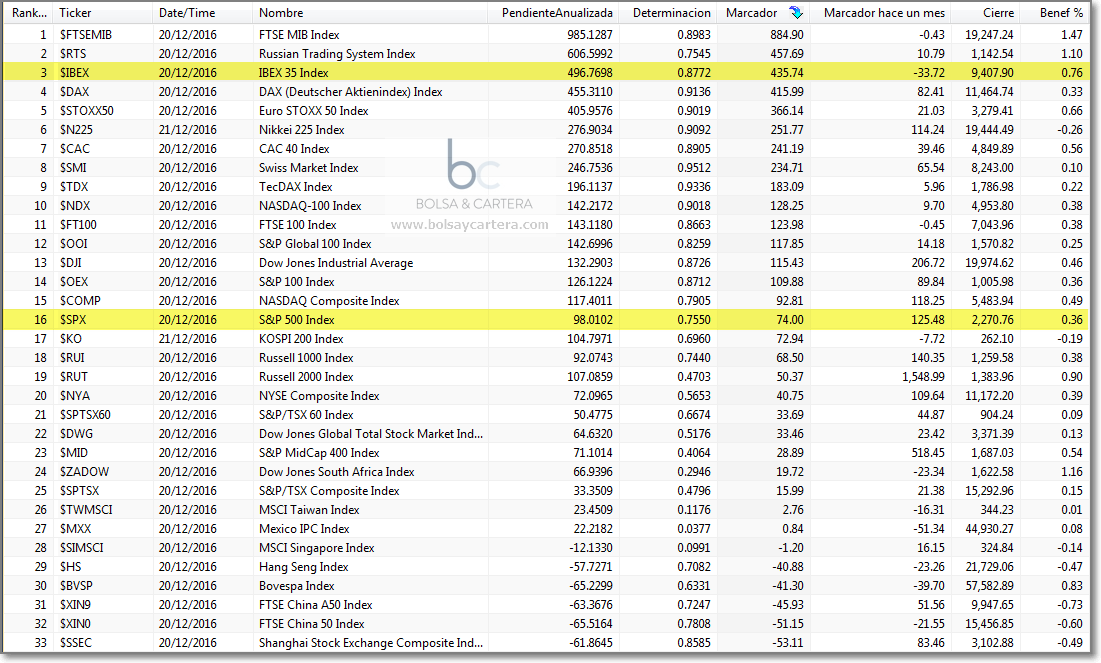
Task: Select the KOSPI 200 Index row
Action: pyautogui.click(x=546, y=338)
